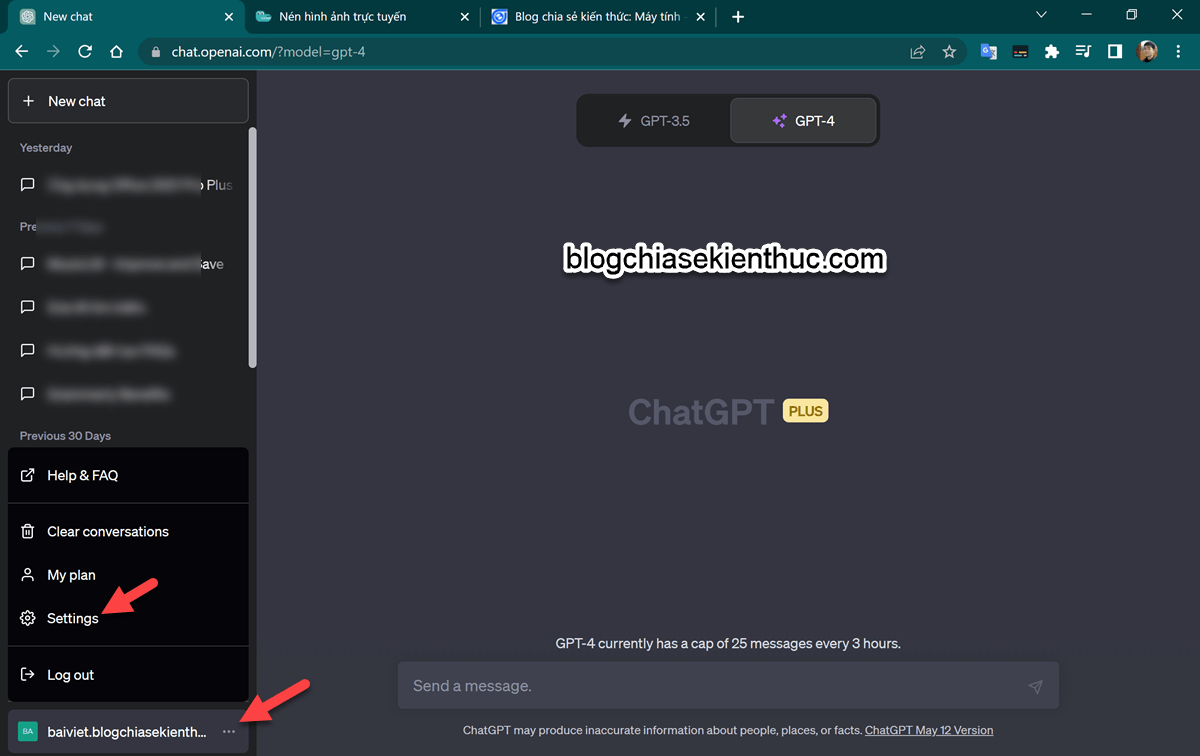Open the Chrome profile avatar

[1147, 52]
